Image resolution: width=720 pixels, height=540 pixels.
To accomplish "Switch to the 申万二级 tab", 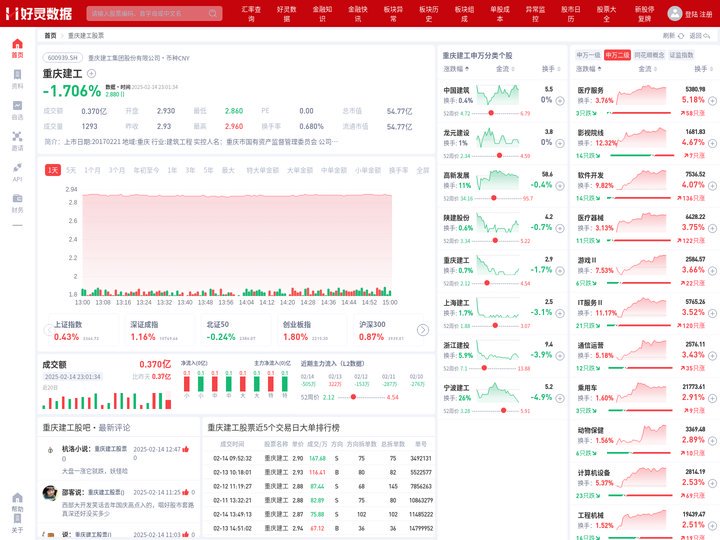I will click(x=617, y=55).
